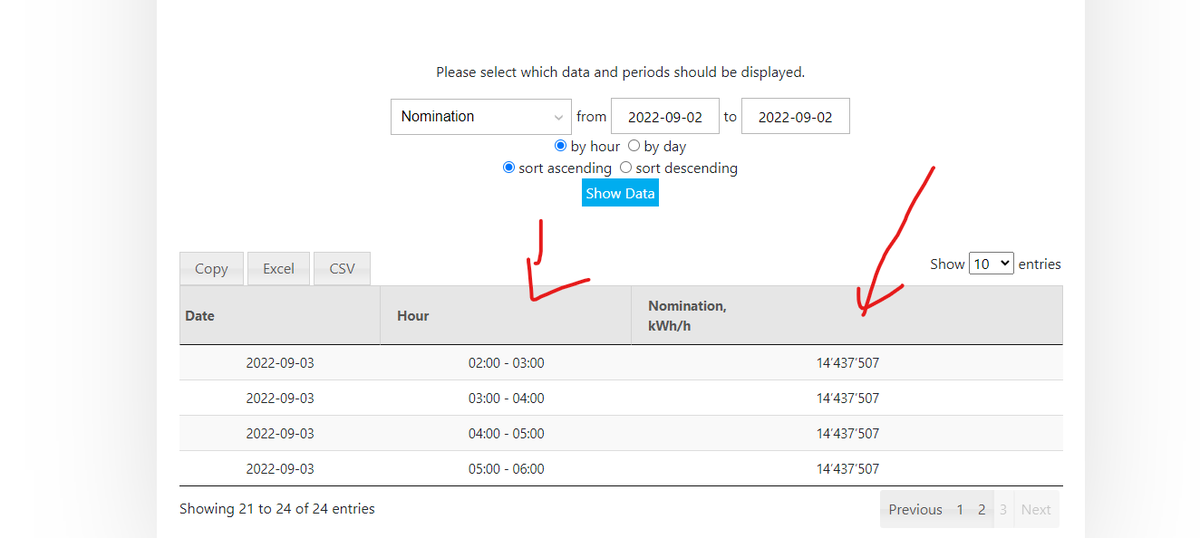Click nomination value in 04:00 - 05:00 row
Image resolution: width=1200 pixels, height=538 pixels.
point(847,433)
